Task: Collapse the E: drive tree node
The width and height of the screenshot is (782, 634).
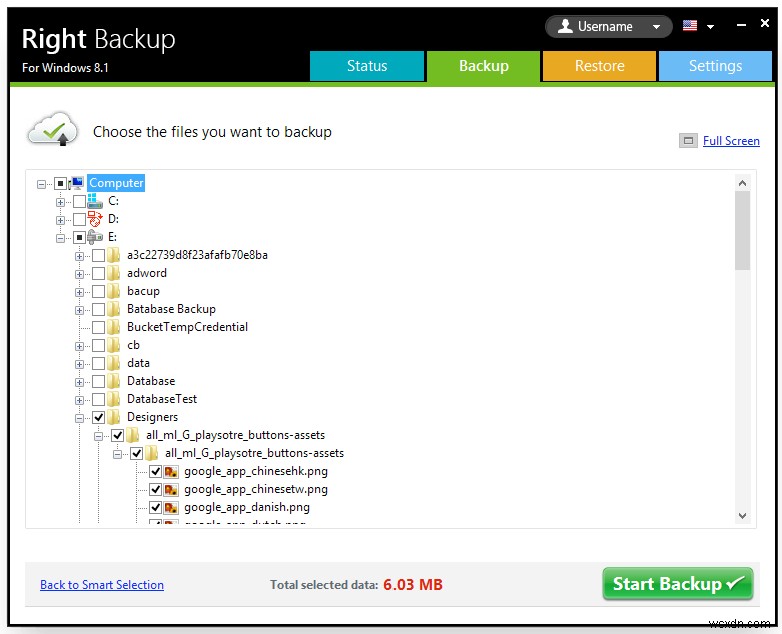Action: point(61,237)
